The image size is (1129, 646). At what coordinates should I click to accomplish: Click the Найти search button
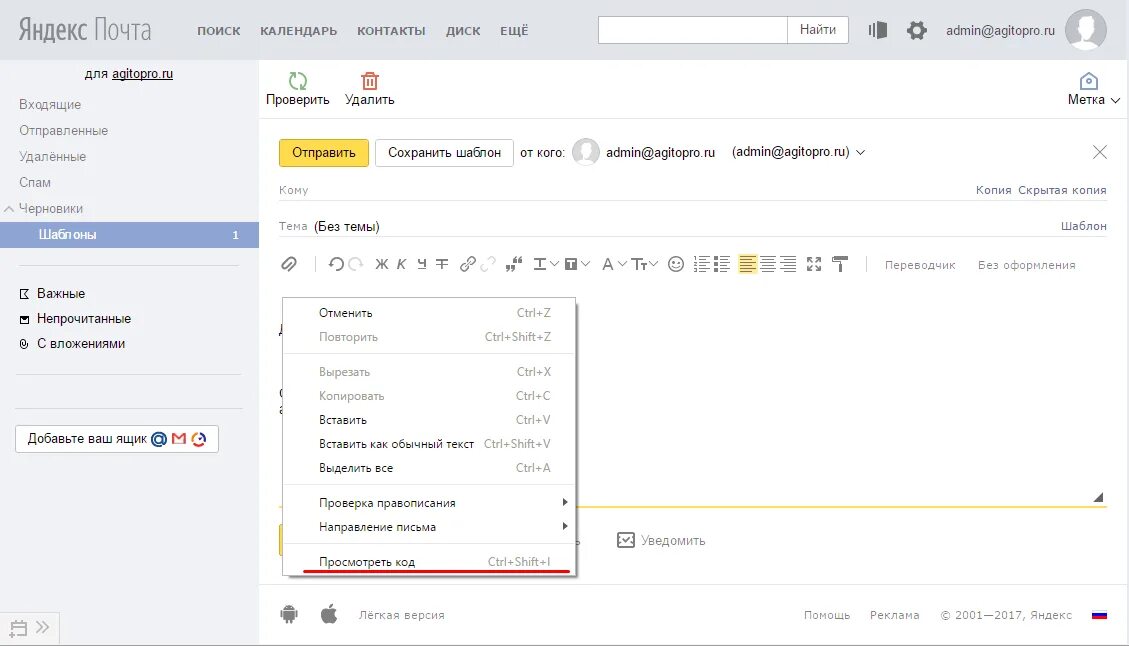[x=818, y=30]
